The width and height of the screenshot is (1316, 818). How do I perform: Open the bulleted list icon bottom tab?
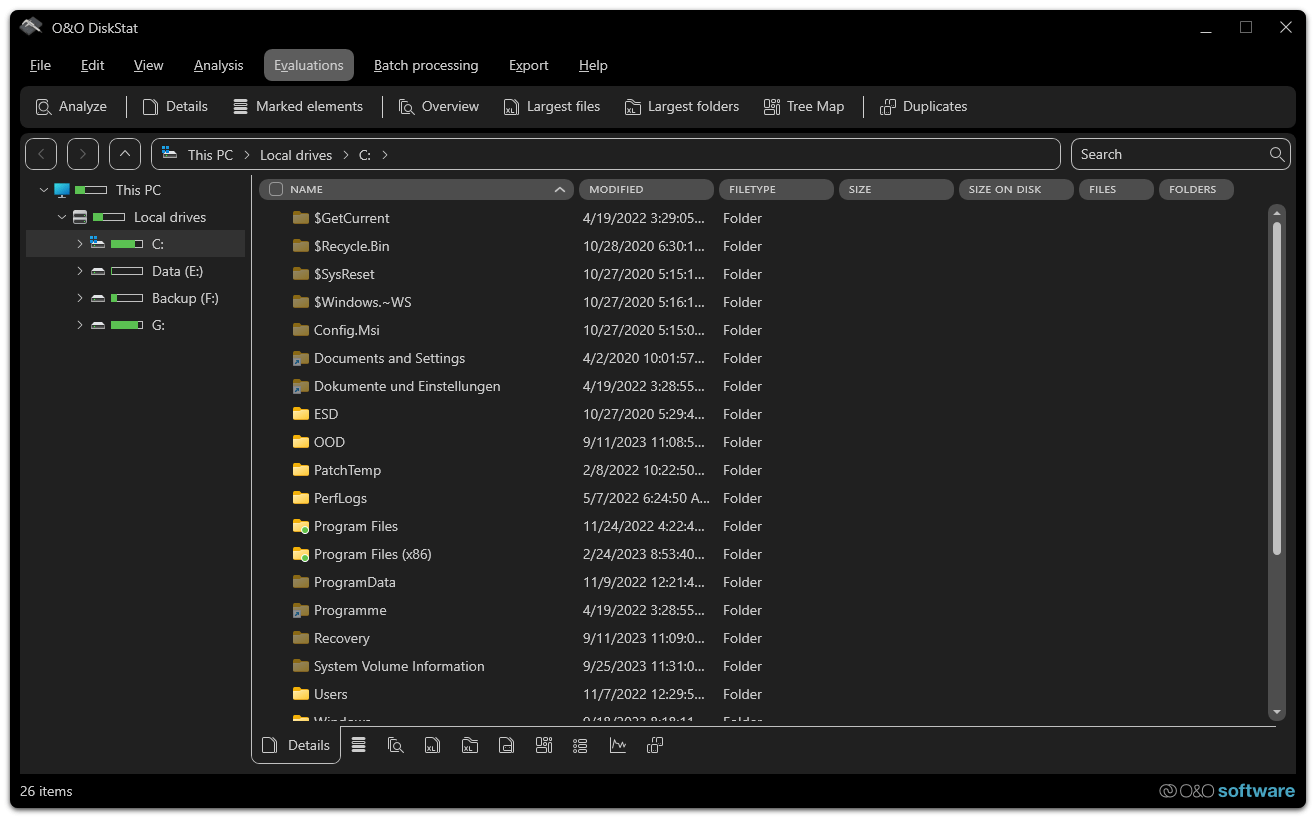coord(580,745)
